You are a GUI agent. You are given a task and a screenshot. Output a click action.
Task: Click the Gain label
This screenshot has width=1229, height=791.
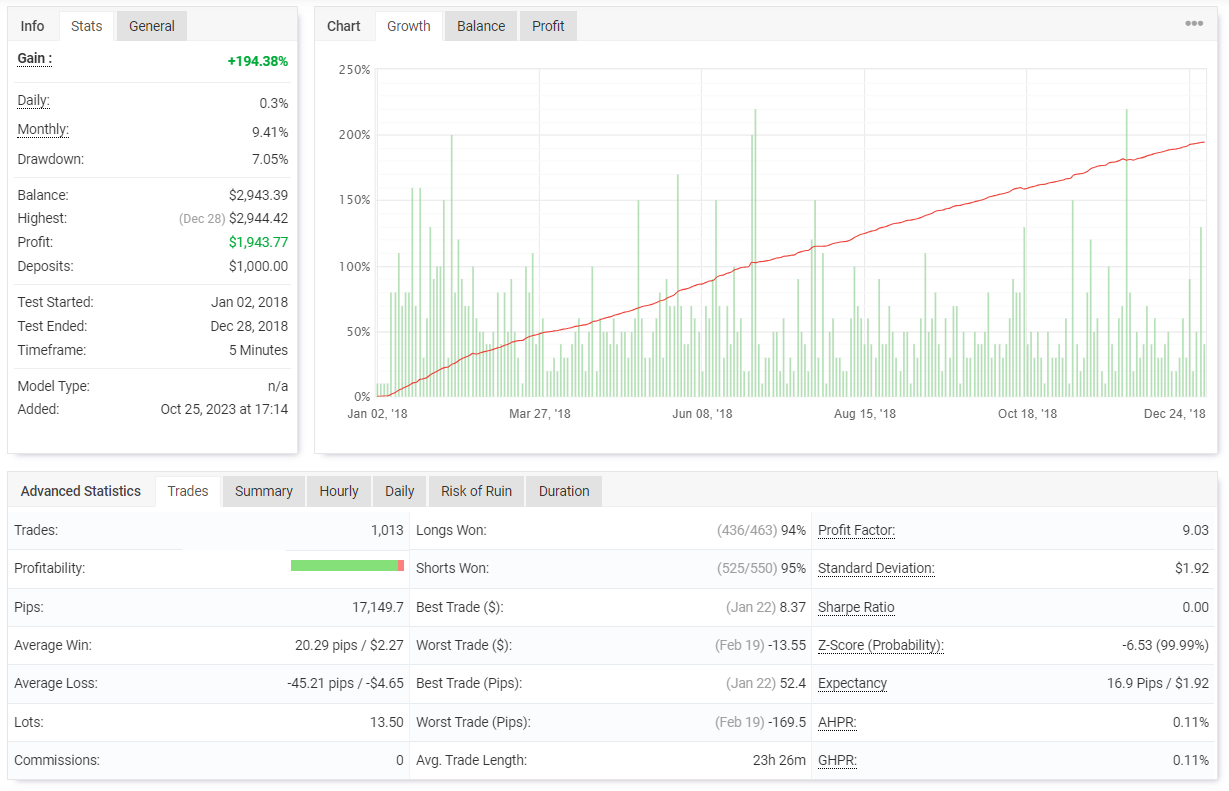click(x=35, y=58)
